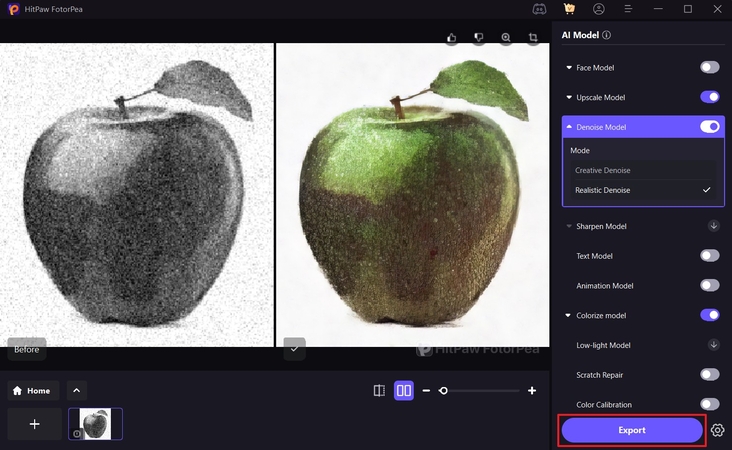The width and height of the screenshot is (732, 450).
Task: Select the apple image thumbnail
Action: click(95, 424)
